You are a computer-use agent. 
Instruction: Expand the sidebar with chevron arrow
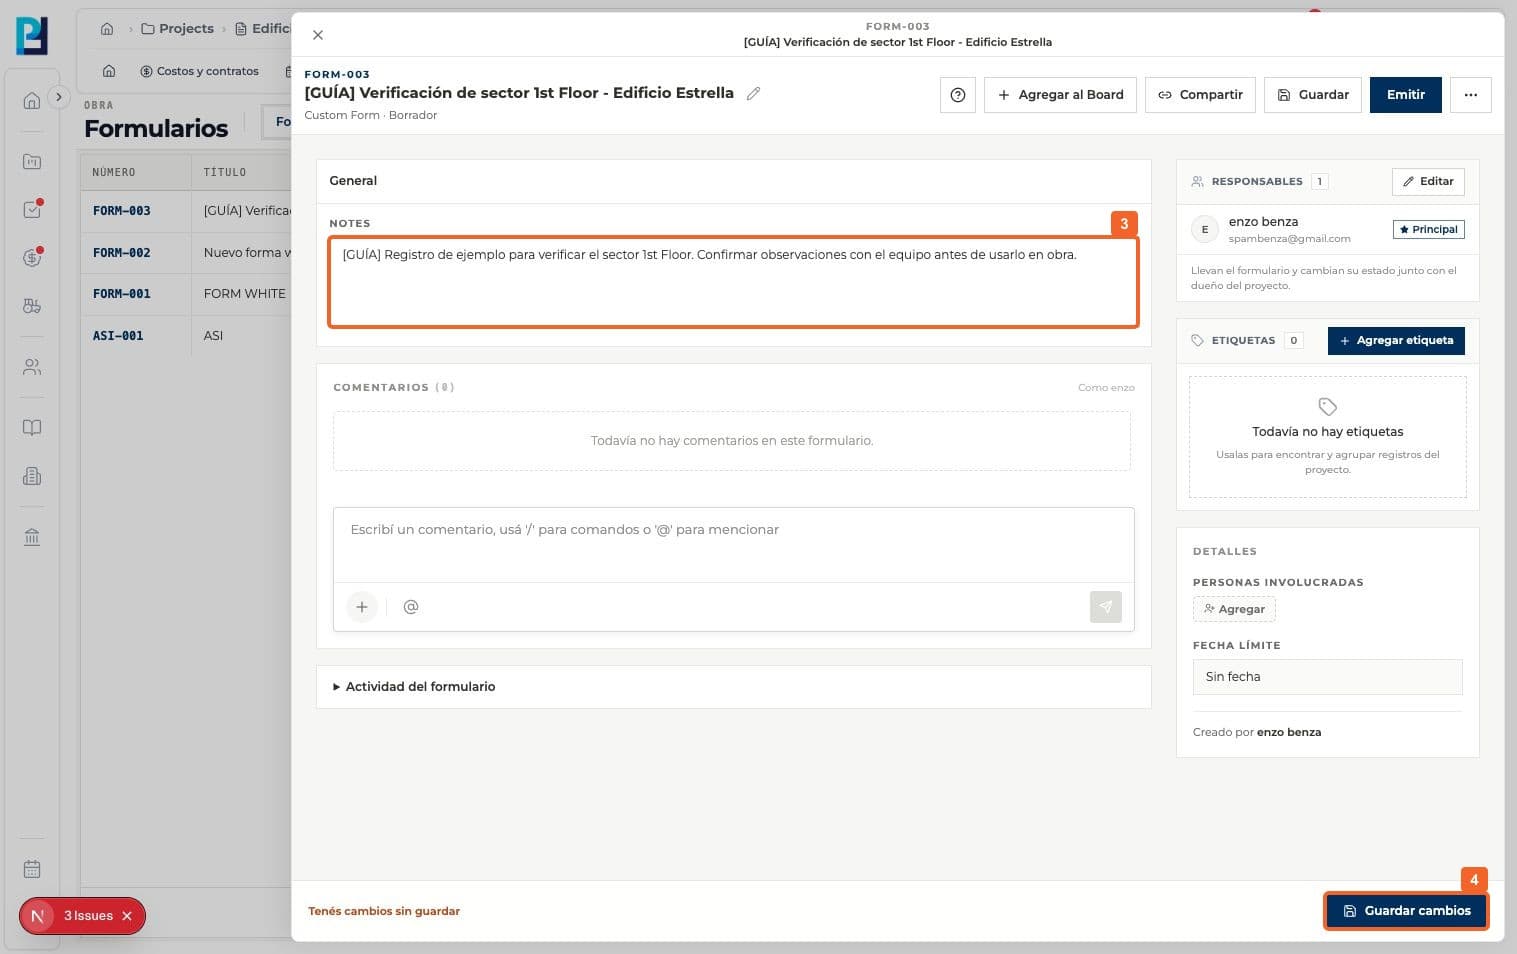[59, 97]
